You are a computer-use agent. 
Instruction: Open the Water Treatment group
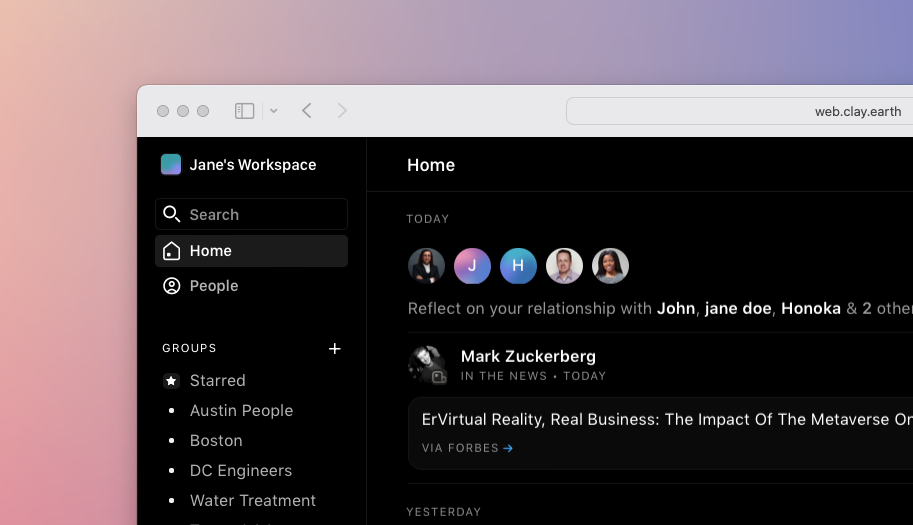(x=253, y=501)
